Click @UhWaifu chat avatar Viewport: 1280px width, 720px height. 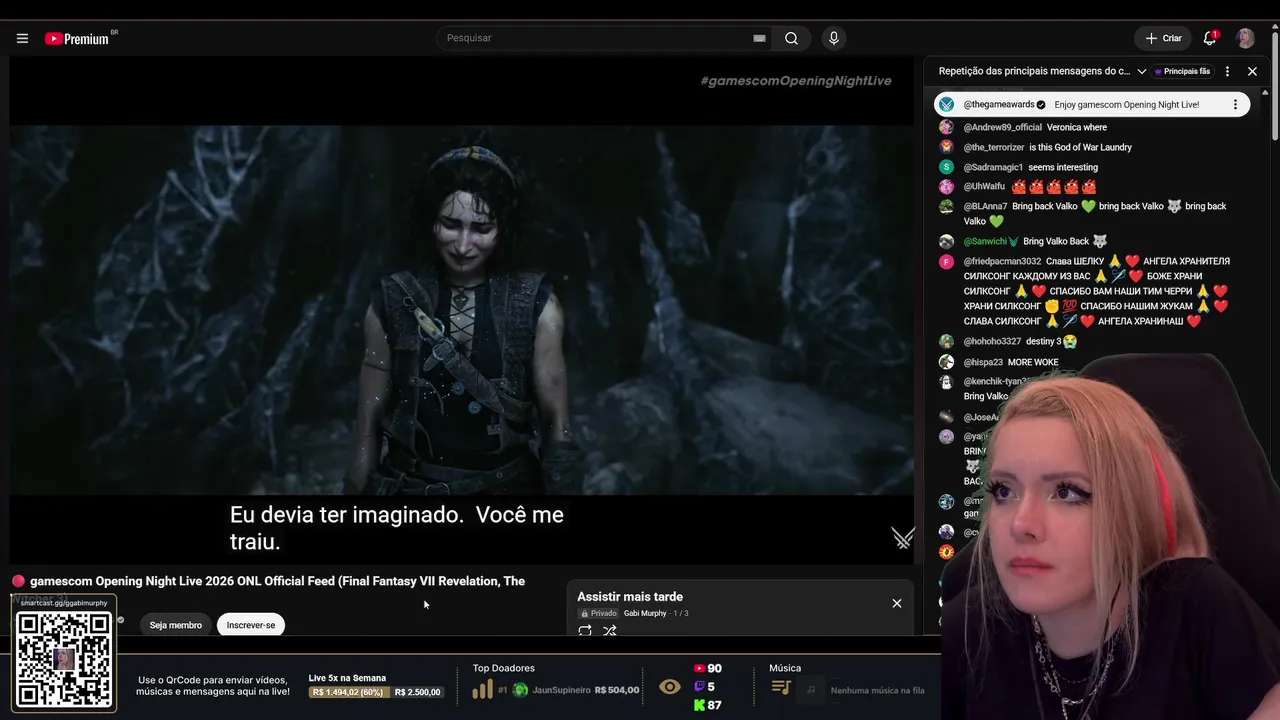946,187
